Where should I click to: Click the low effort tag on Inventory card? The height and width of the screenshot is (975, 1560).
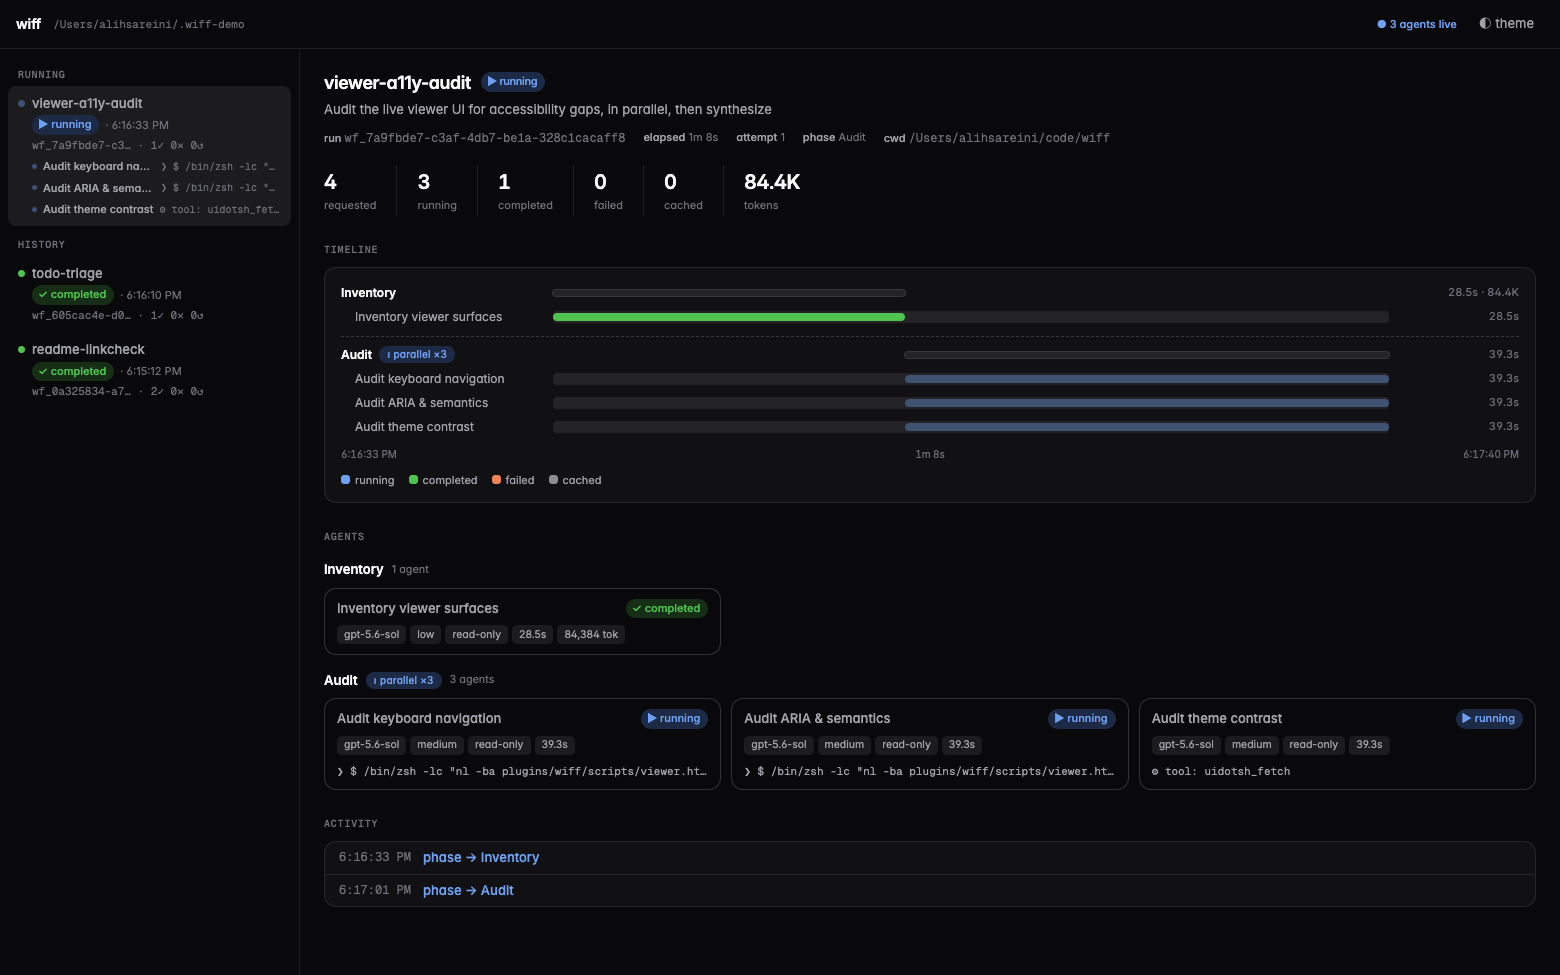425,635
